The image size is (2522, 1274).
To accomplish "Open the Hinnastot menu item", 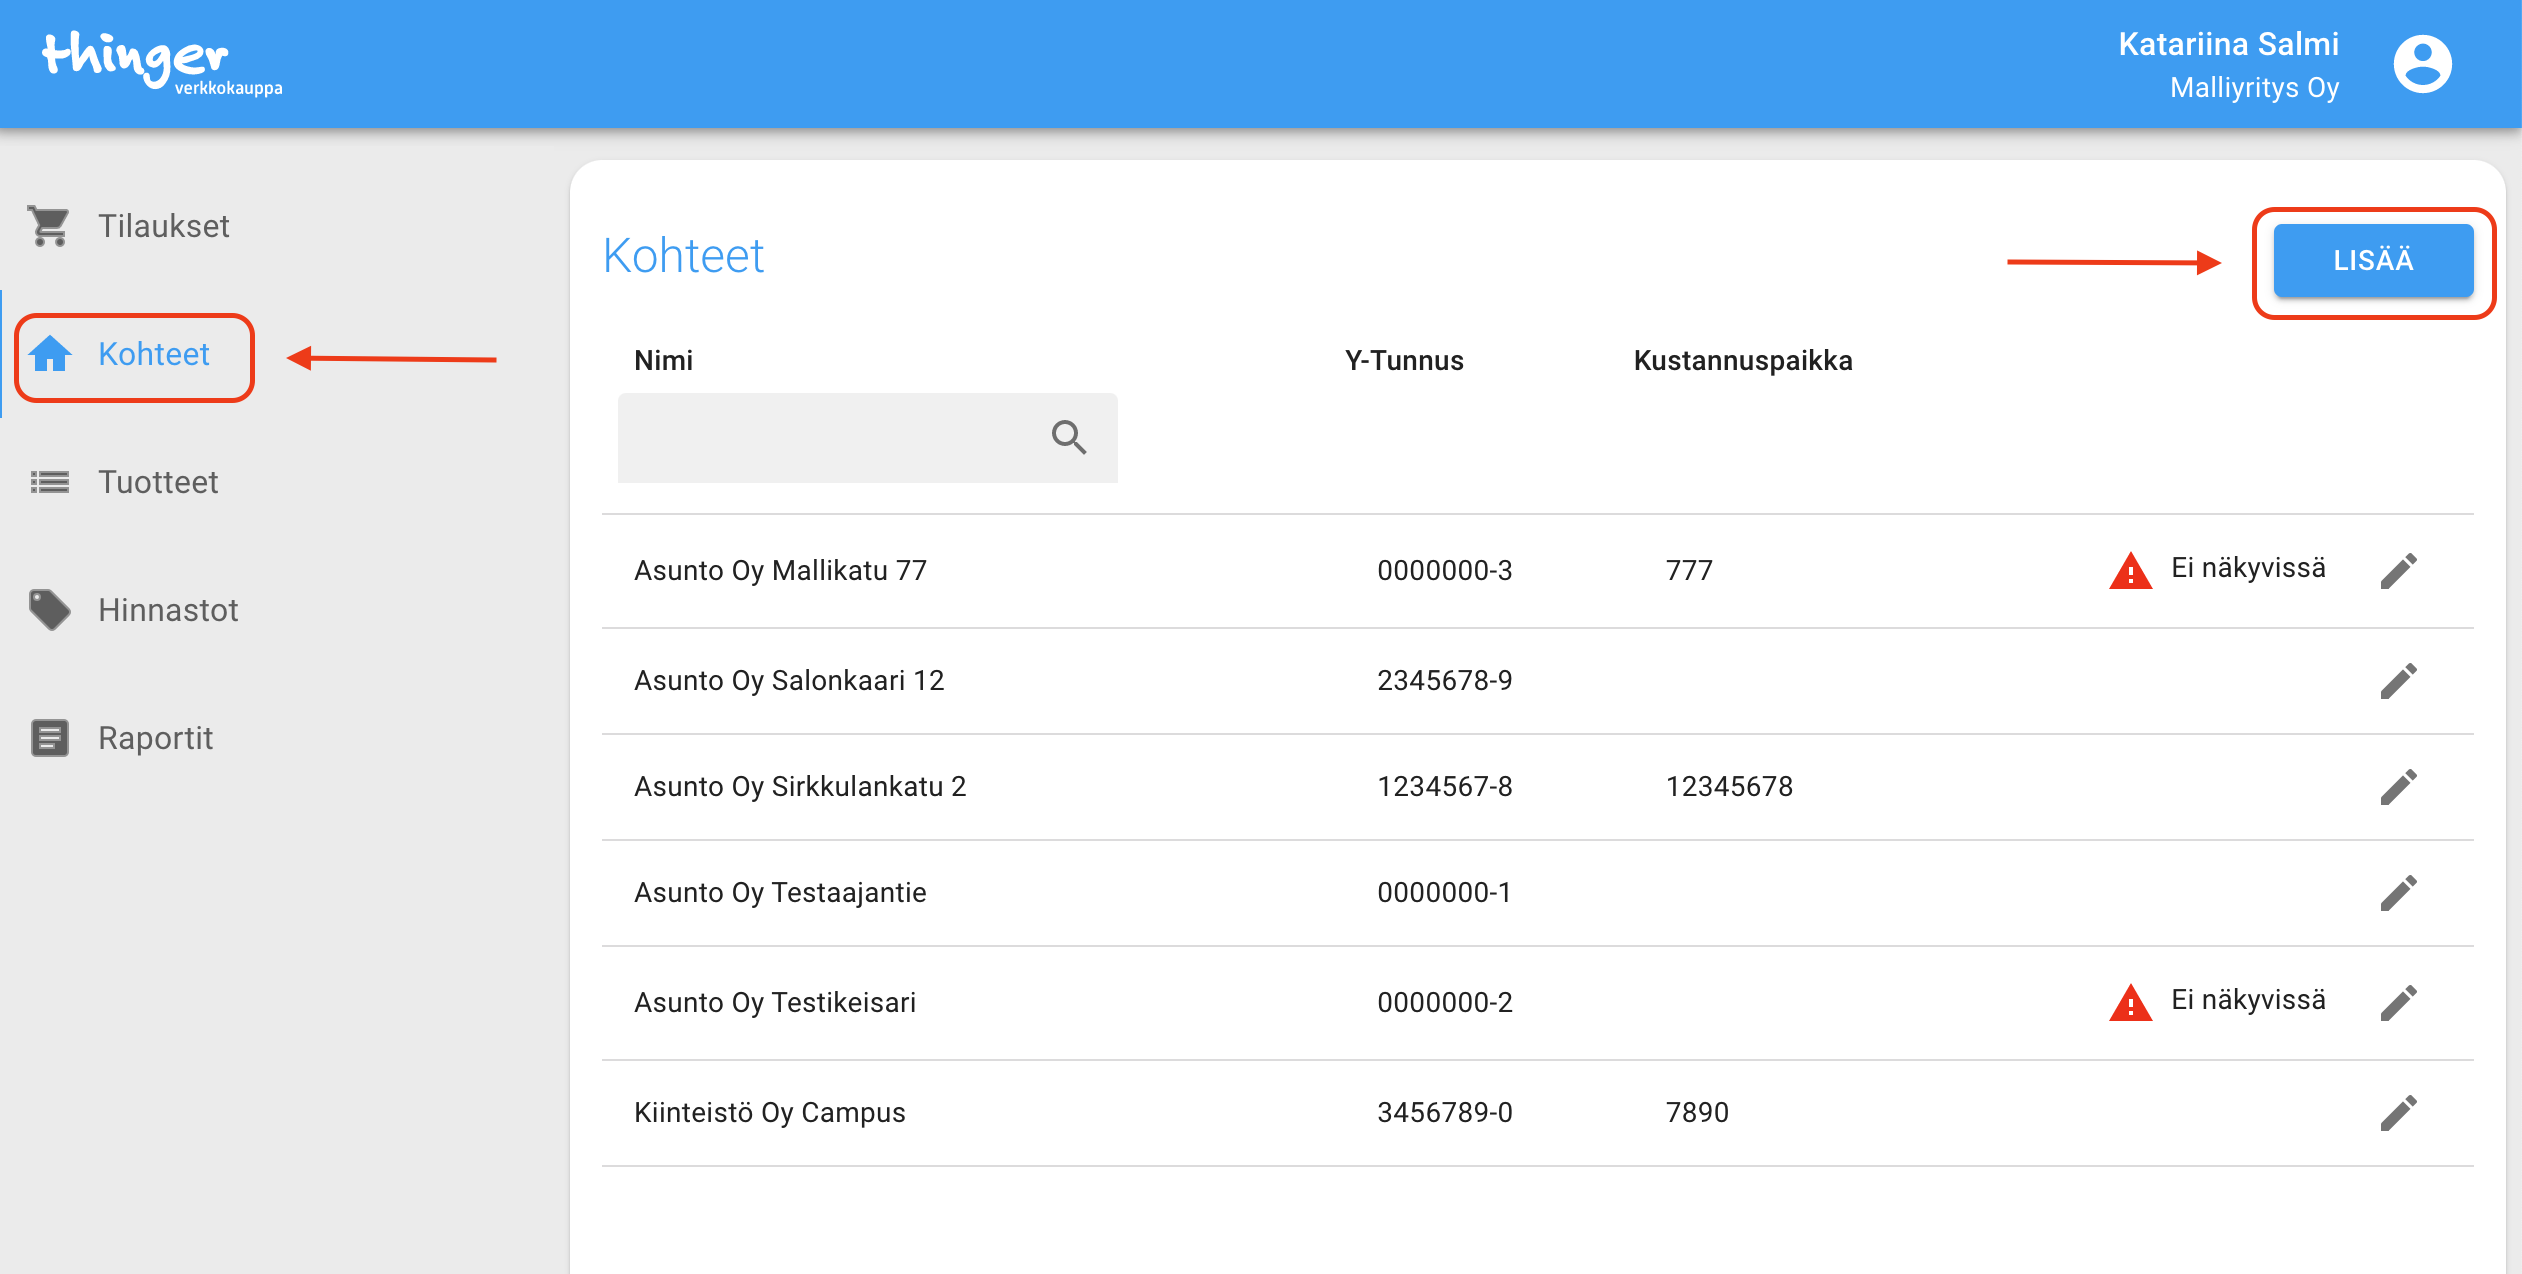I will tap(167, 610).
